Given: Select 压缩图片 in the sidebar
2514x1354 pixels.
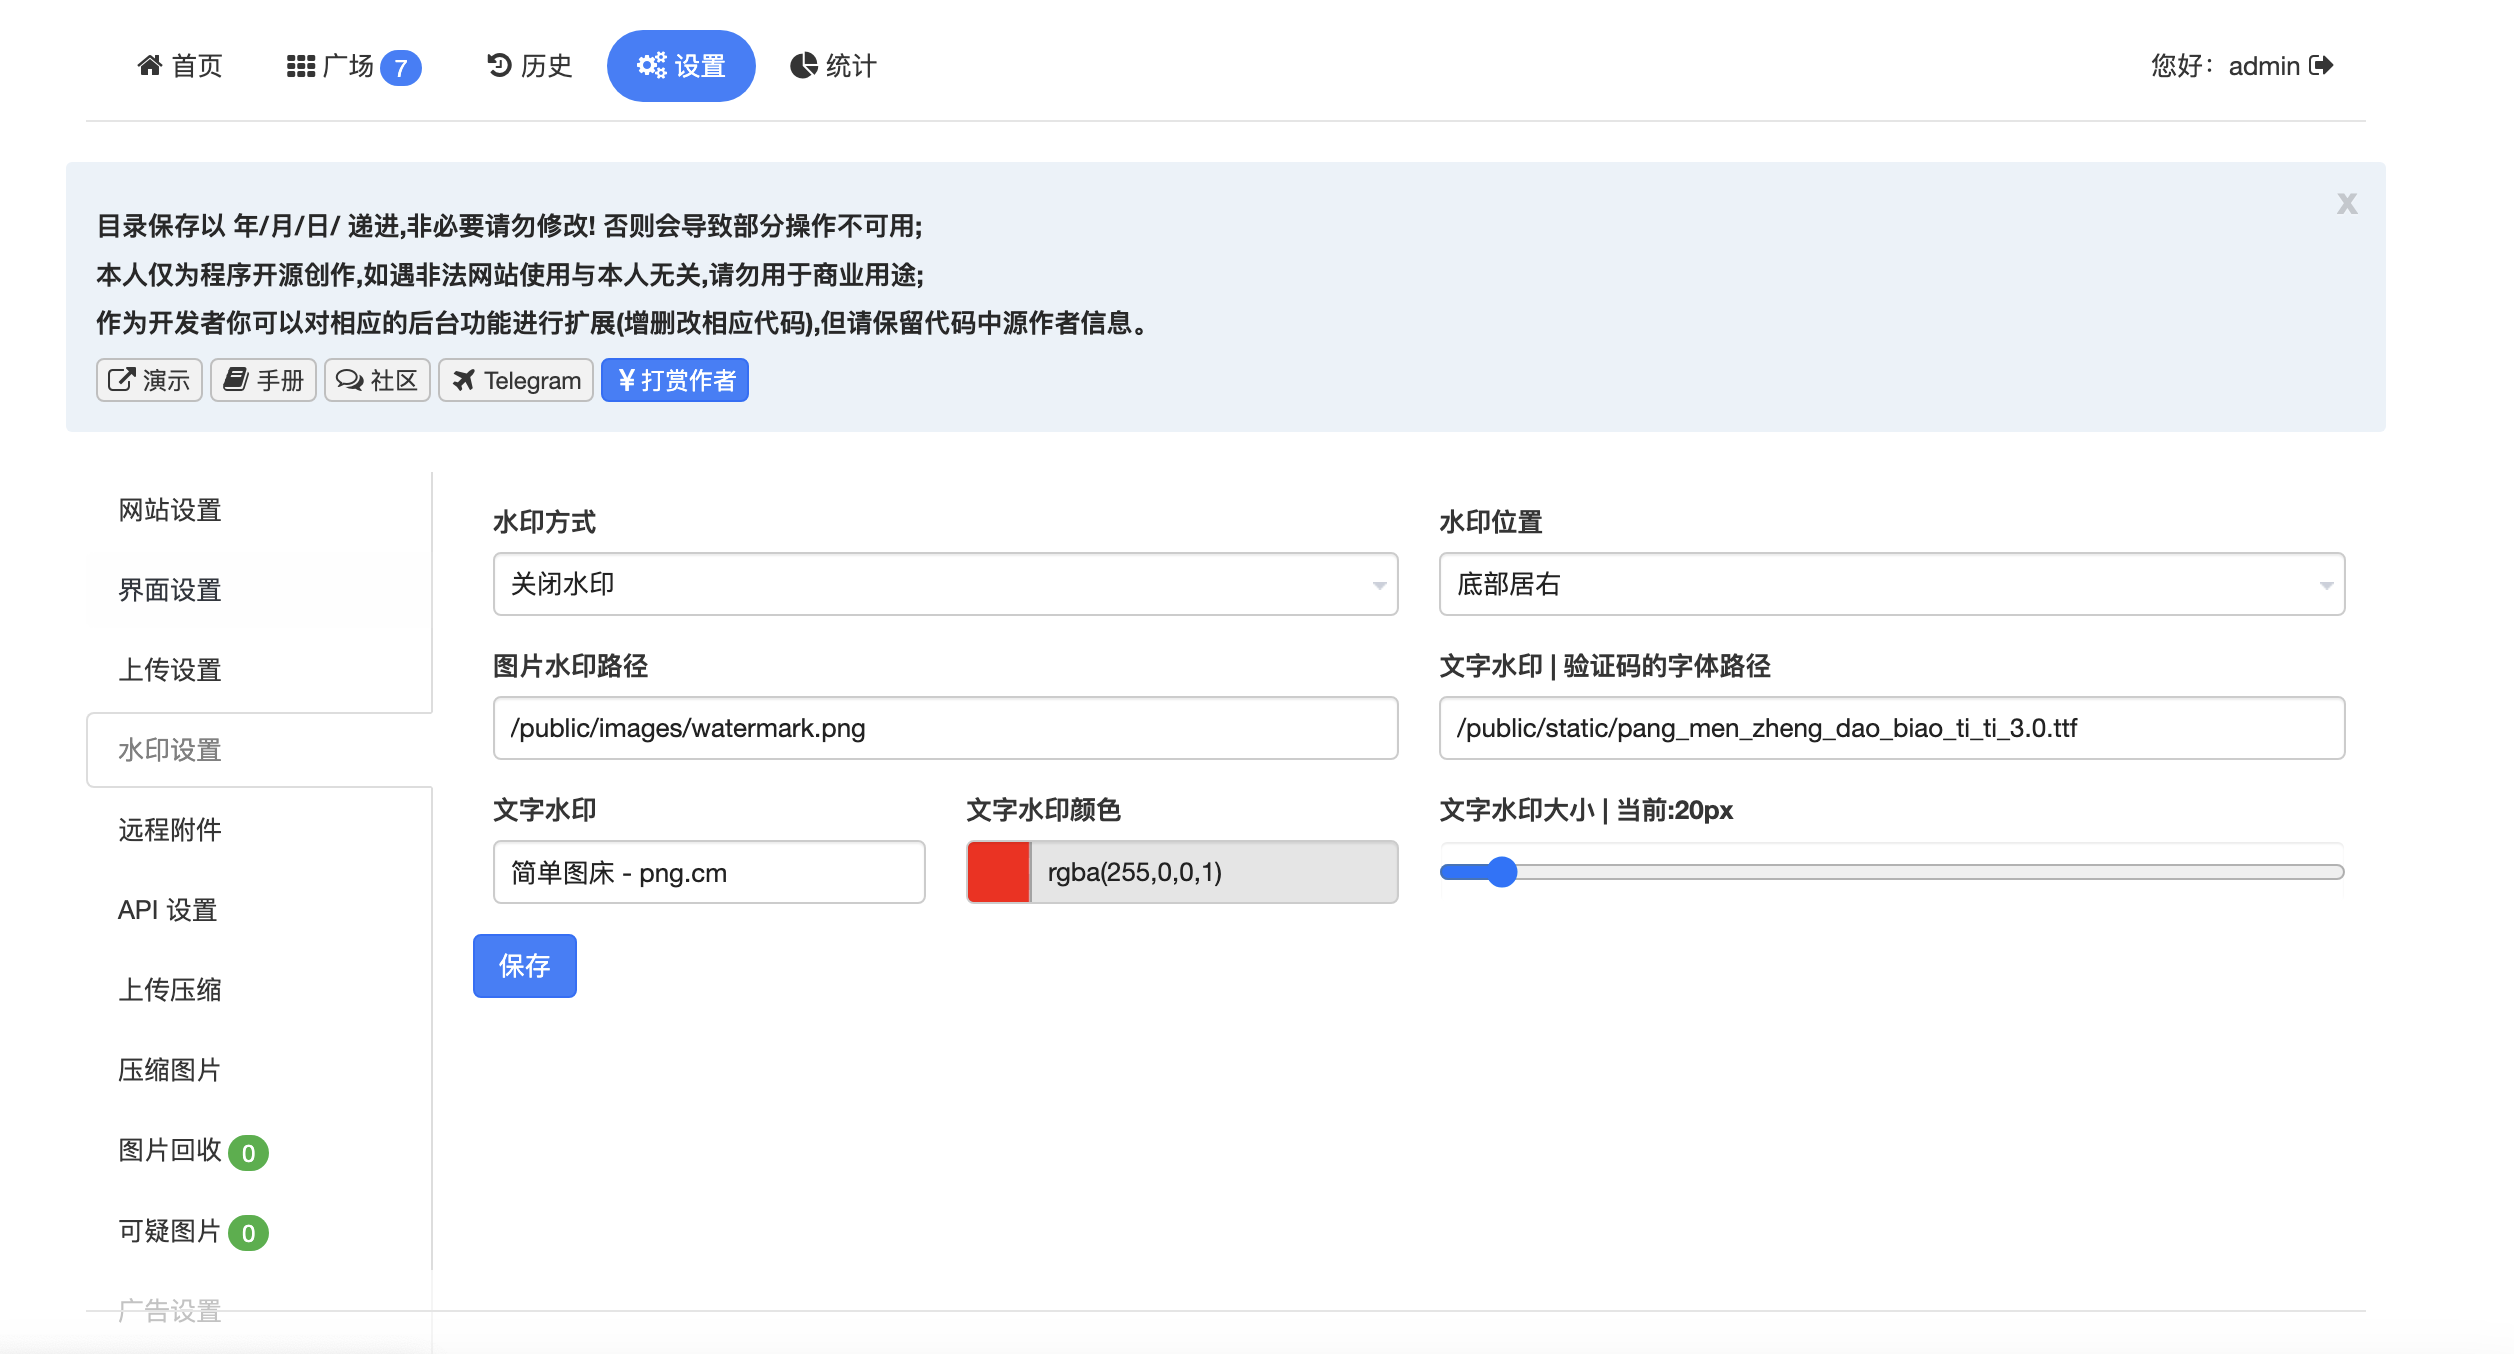Looking at the screenshot, I should pyautogui.click(x=170, y=1070).
